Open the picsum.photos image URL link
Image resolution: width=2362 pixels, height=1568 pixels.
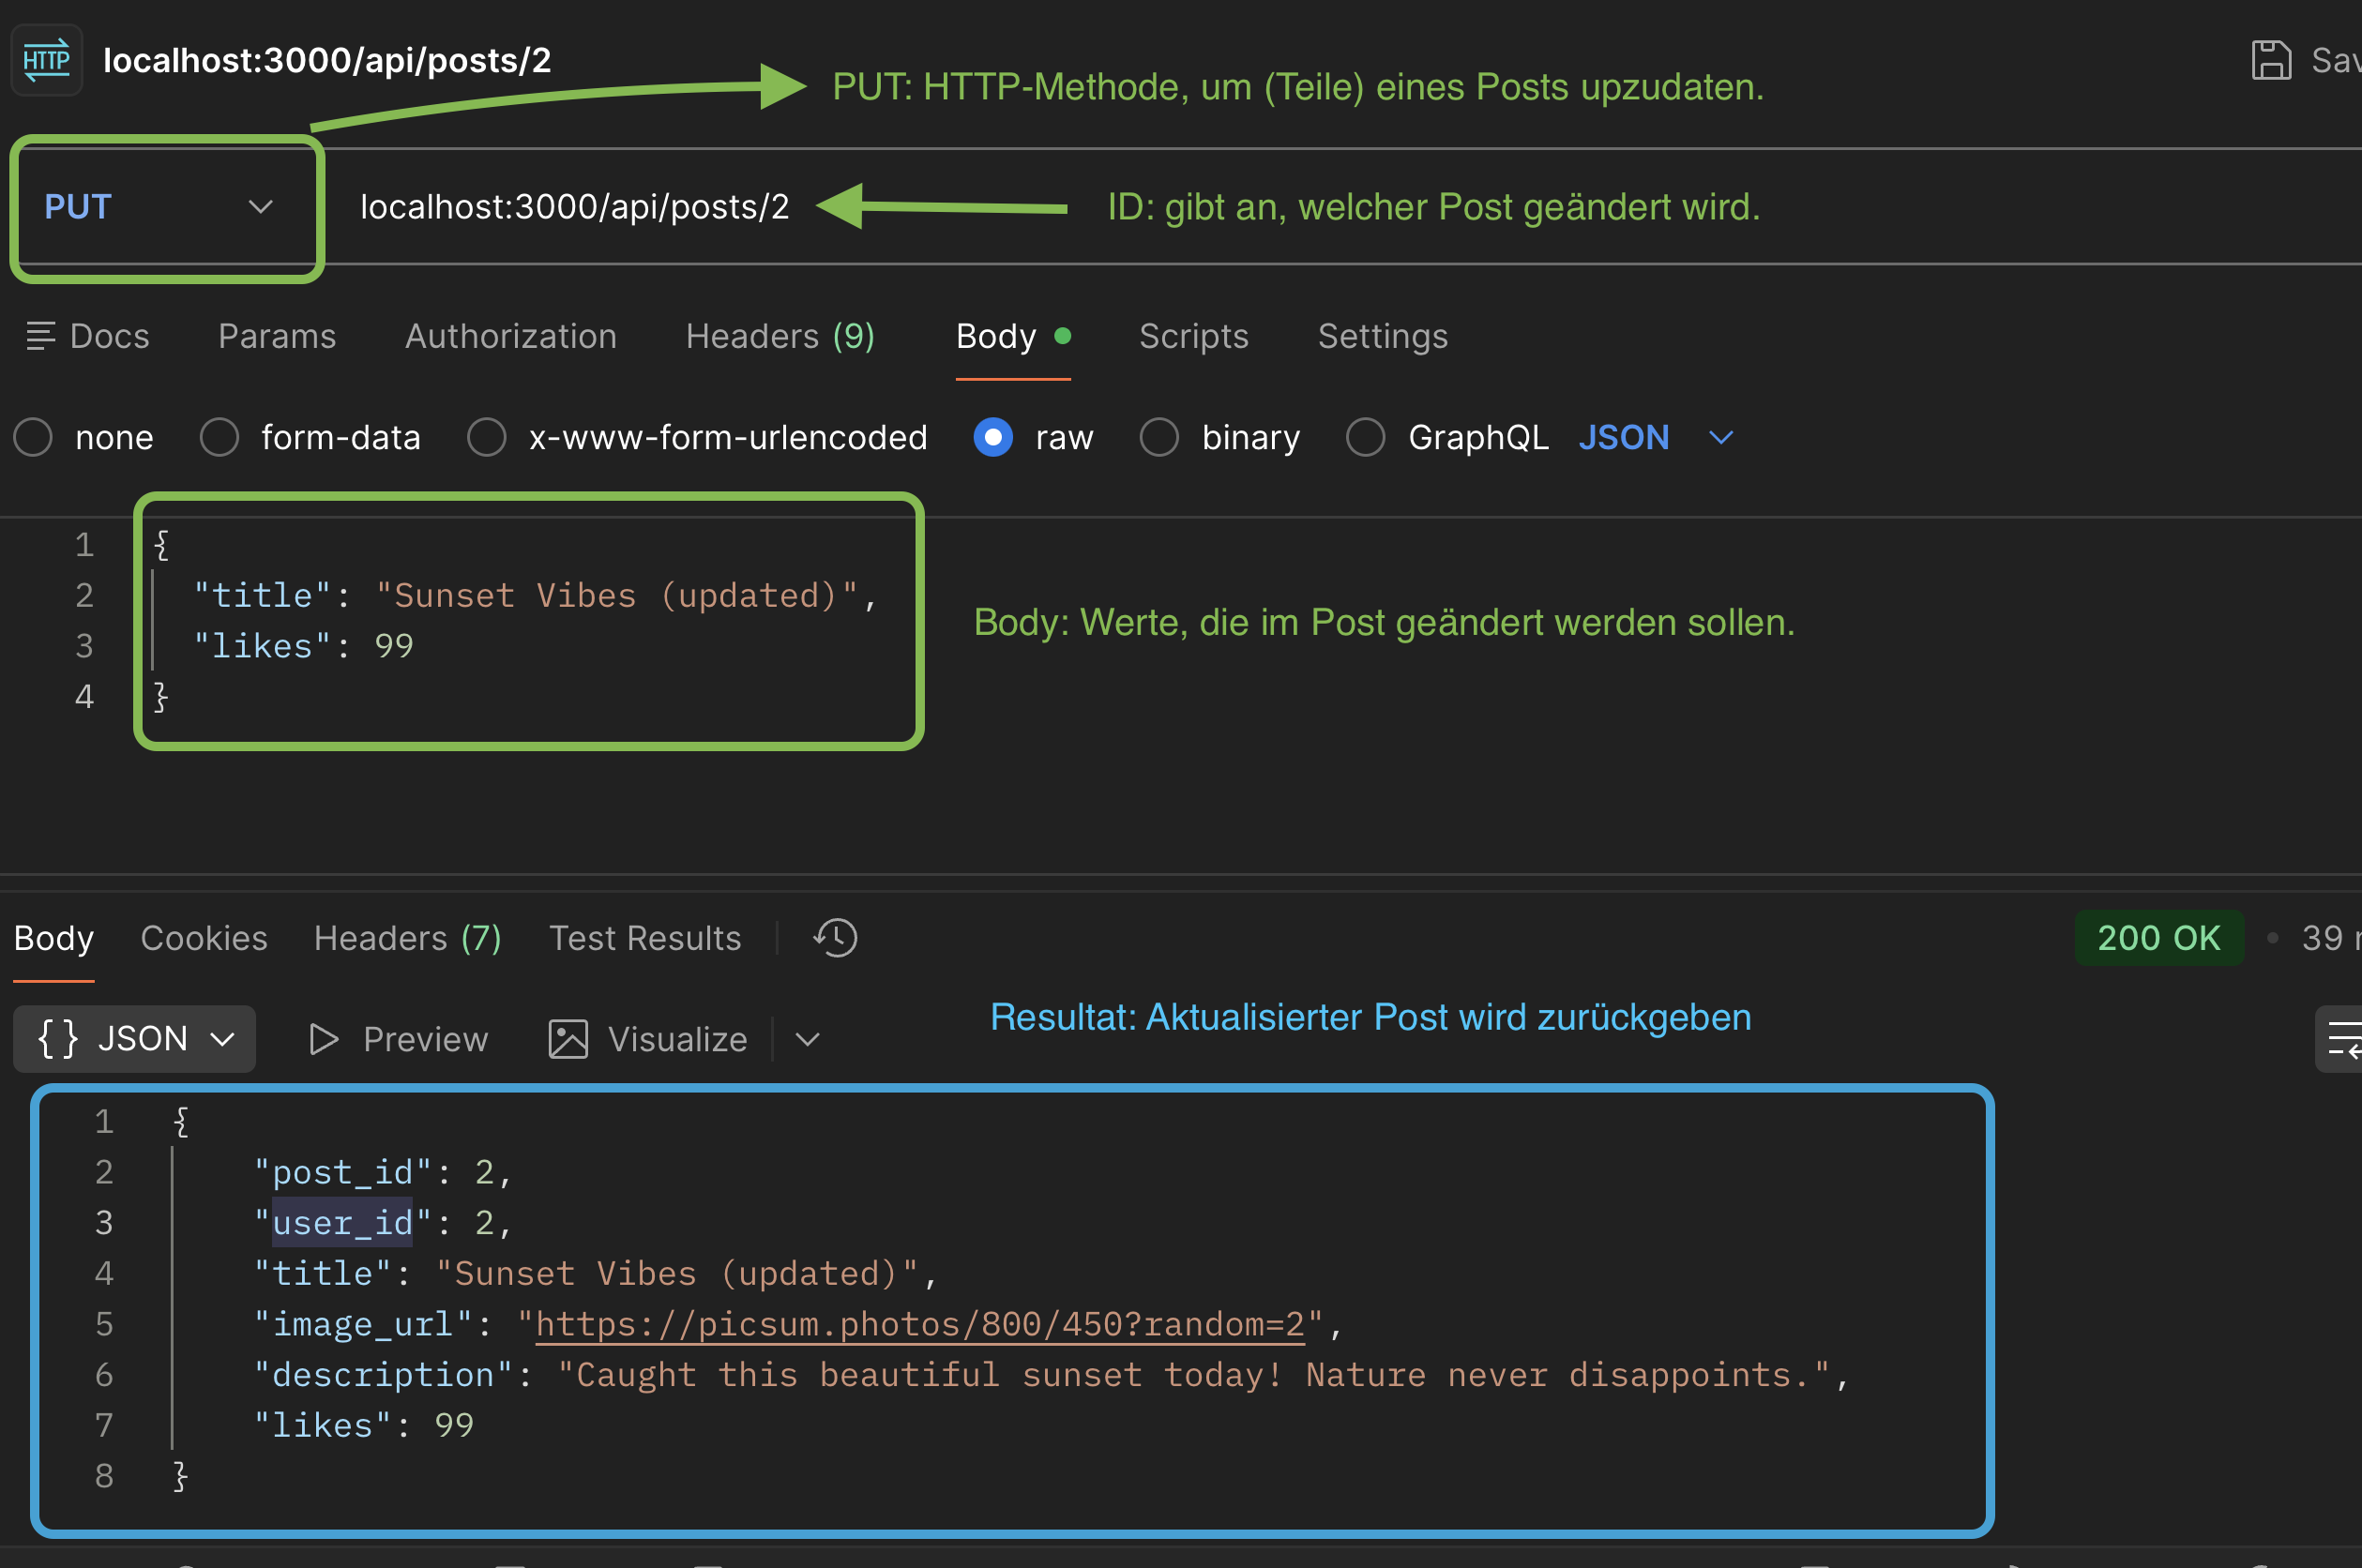pos(919,1324)
